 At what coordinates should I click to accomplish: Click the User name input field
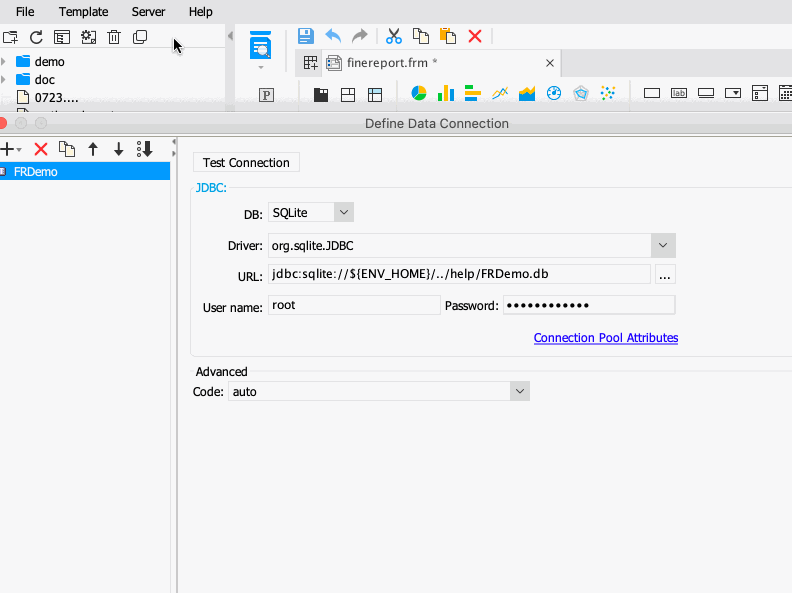[x=354, y=305]
